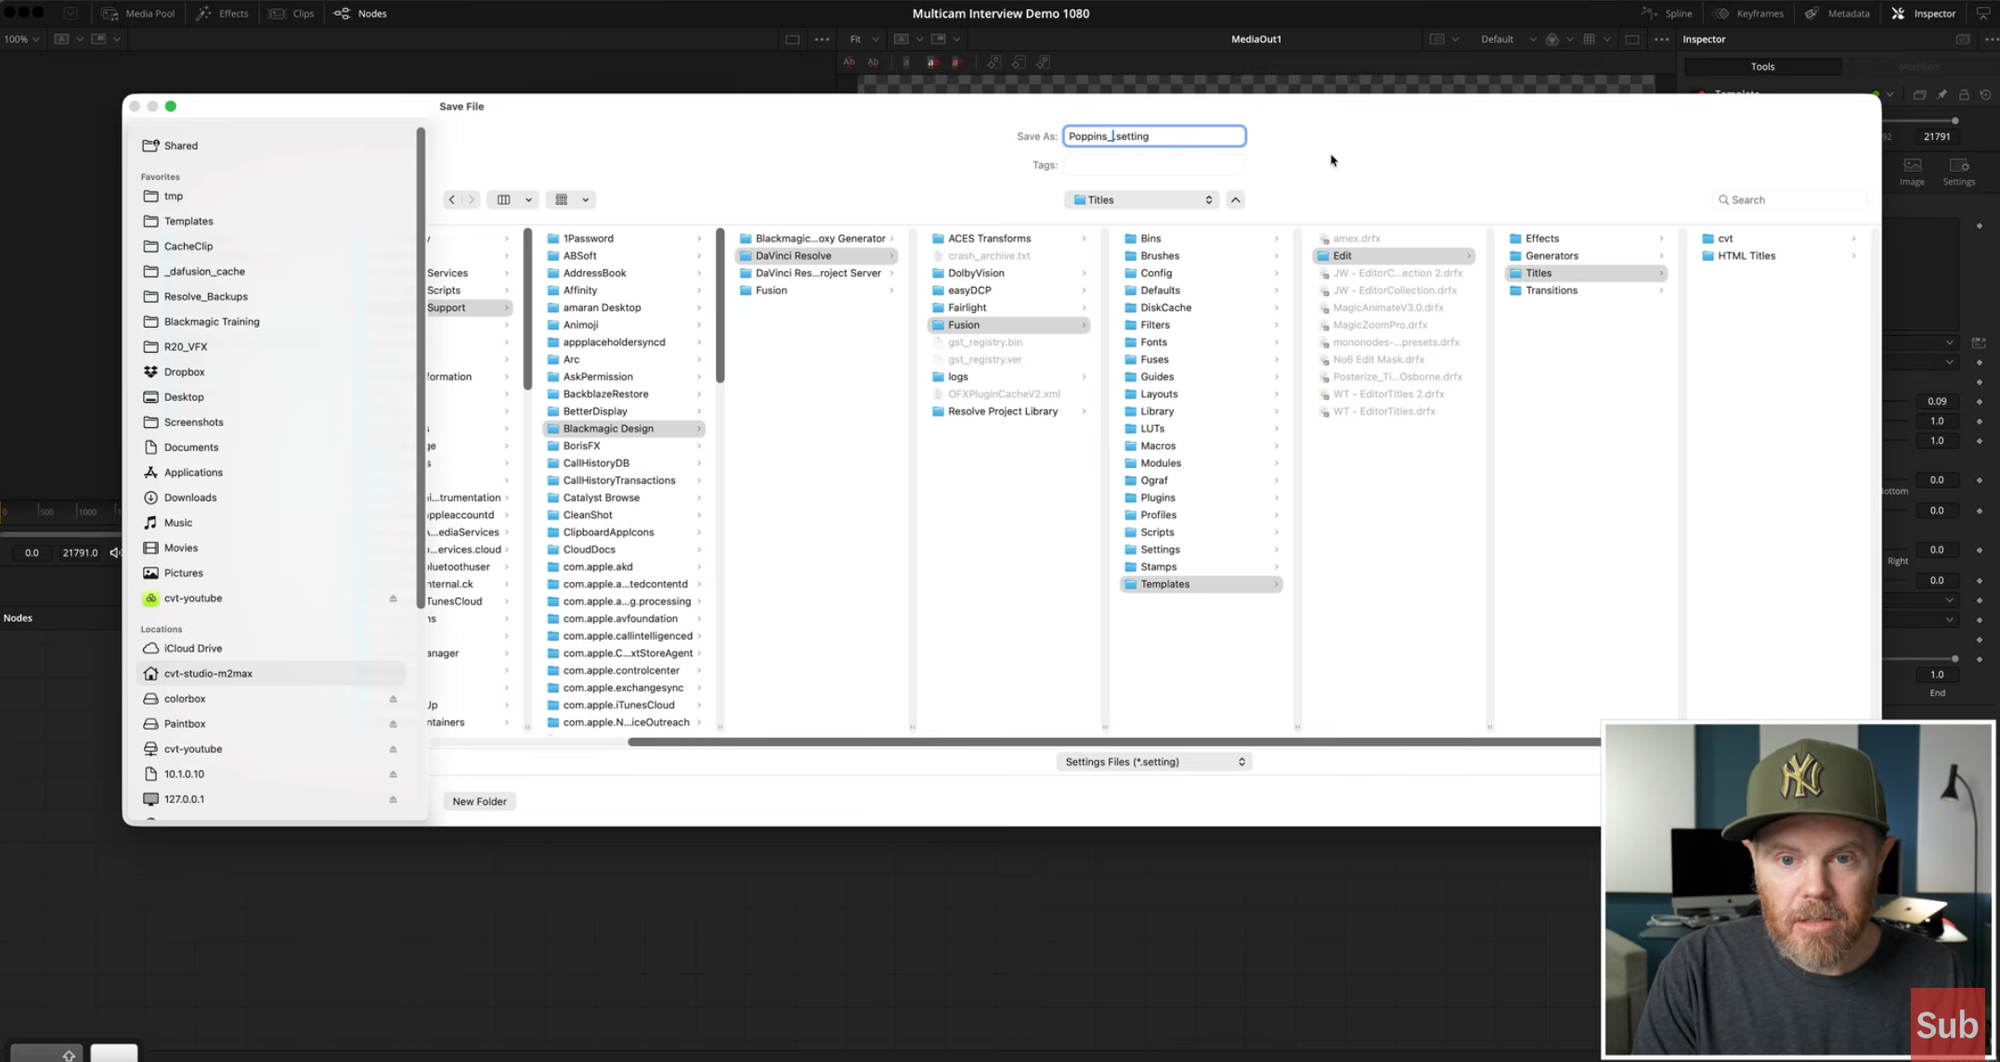
Task: Eject the cvt-youtube favorite volume
Action: 393,598
